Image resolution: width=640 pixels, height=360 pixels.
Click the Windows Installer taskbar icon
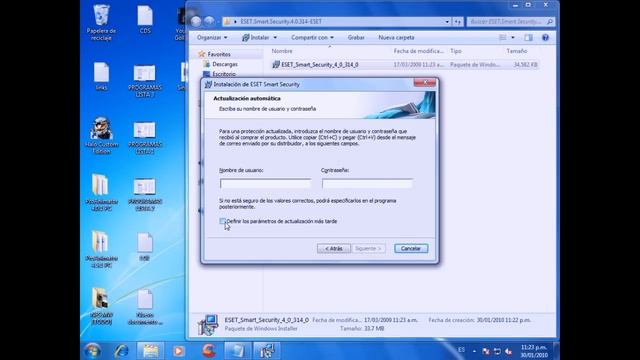pyautogui.click(x=267, y=351)
